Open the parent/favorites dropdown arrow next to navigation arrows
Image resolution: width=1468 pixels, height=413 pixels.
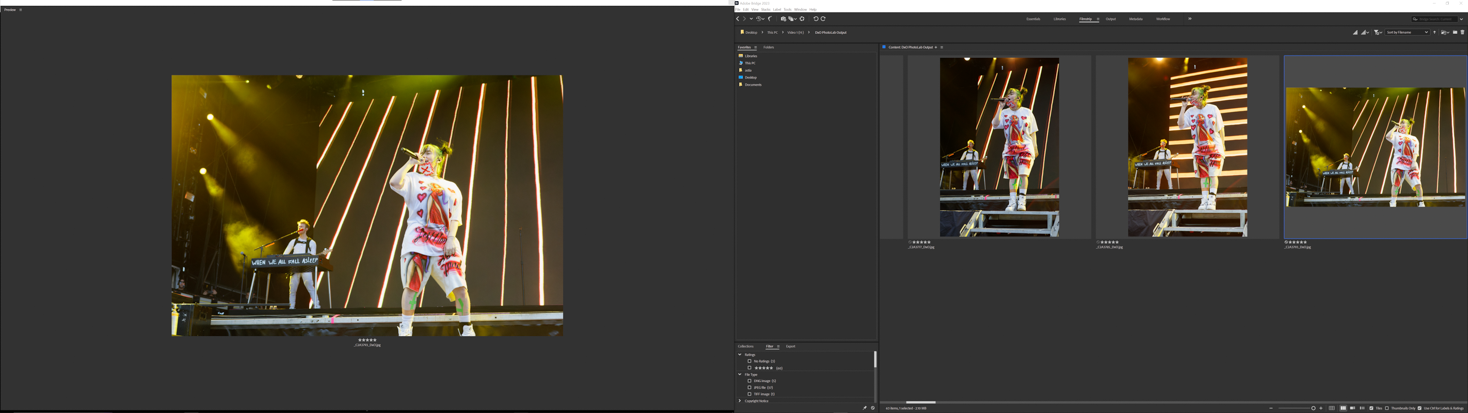click(x=751, y=18)
